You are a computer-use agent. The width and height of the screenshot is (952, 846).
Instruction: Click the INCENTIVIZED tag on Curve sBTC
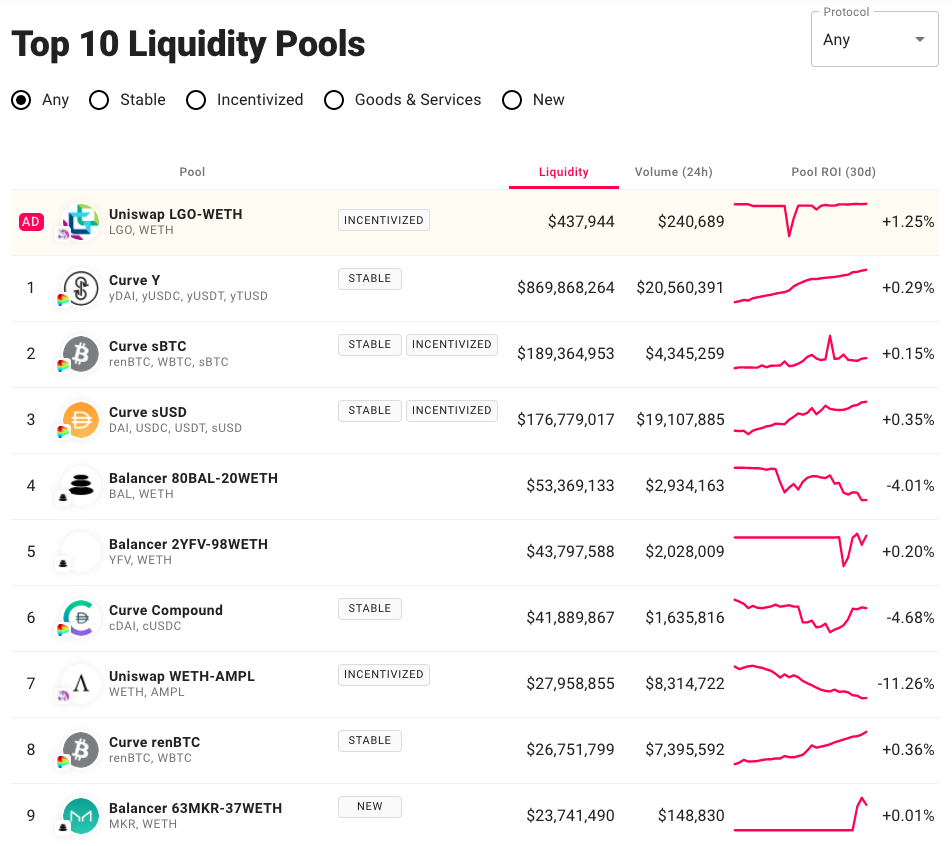click(452, 344)
